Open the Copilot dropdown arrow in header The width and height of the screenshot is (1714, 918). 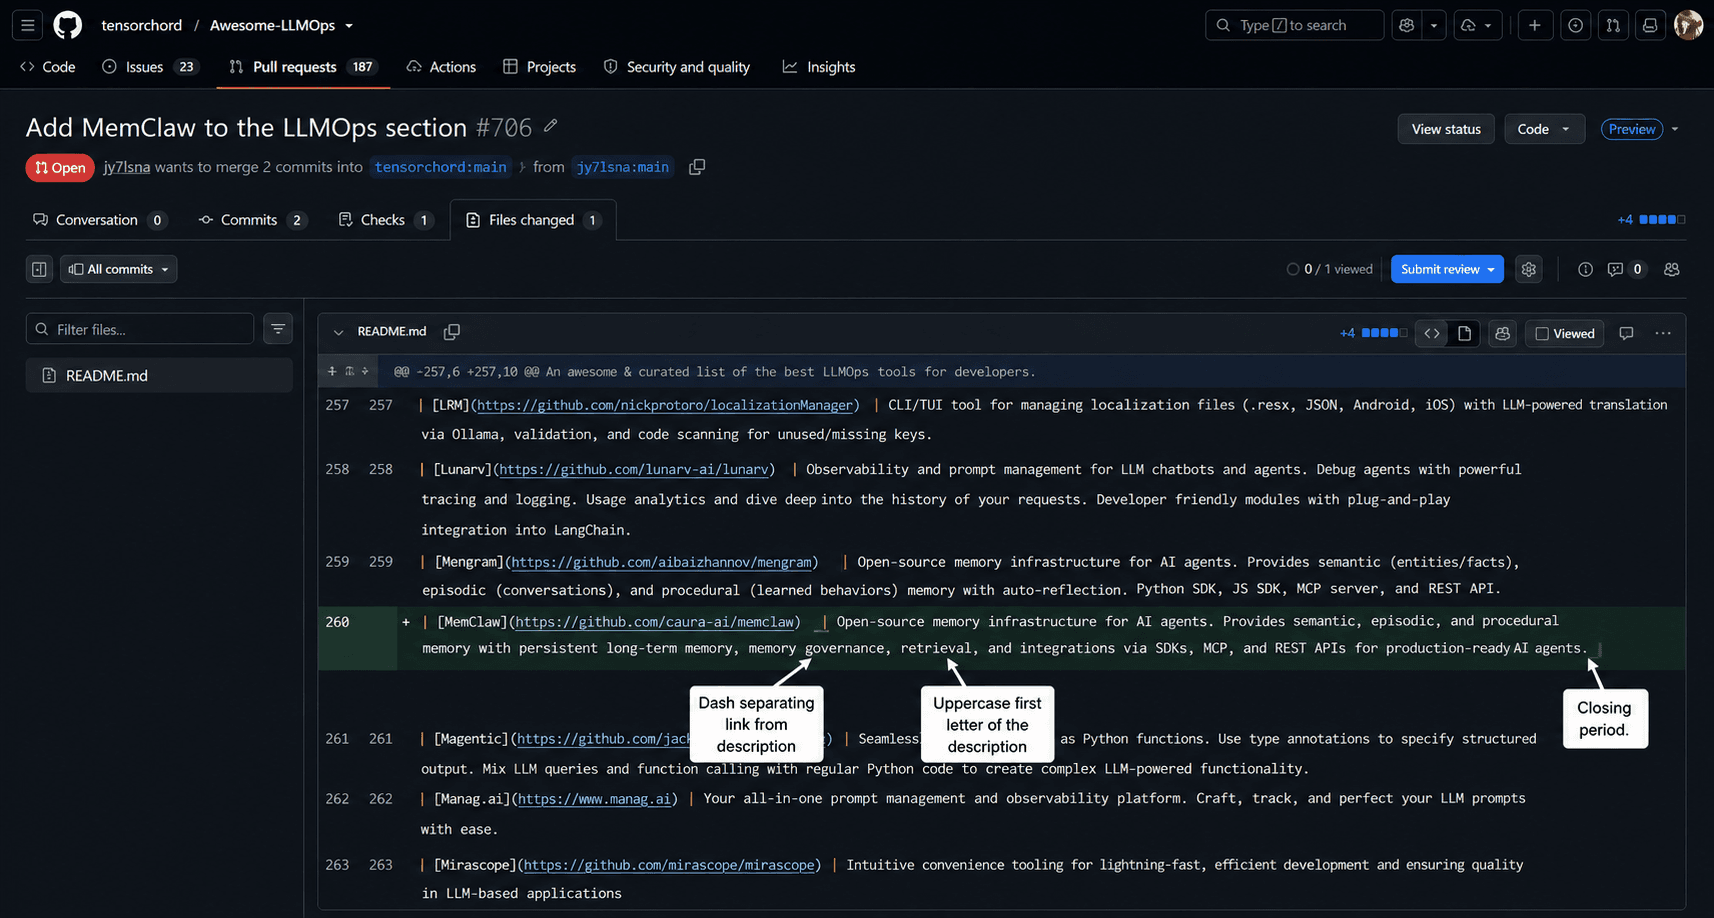tap(1434, 25)
